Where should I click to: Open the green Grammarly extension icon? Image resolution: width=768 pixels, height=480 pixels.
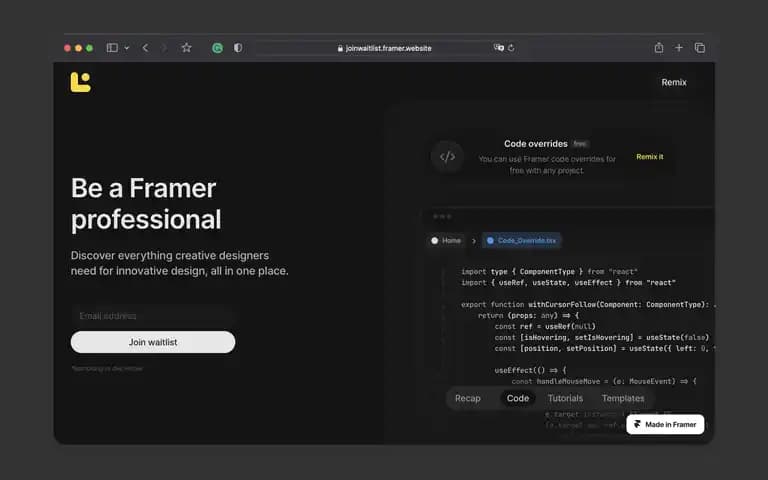click(x=217, y=48)
